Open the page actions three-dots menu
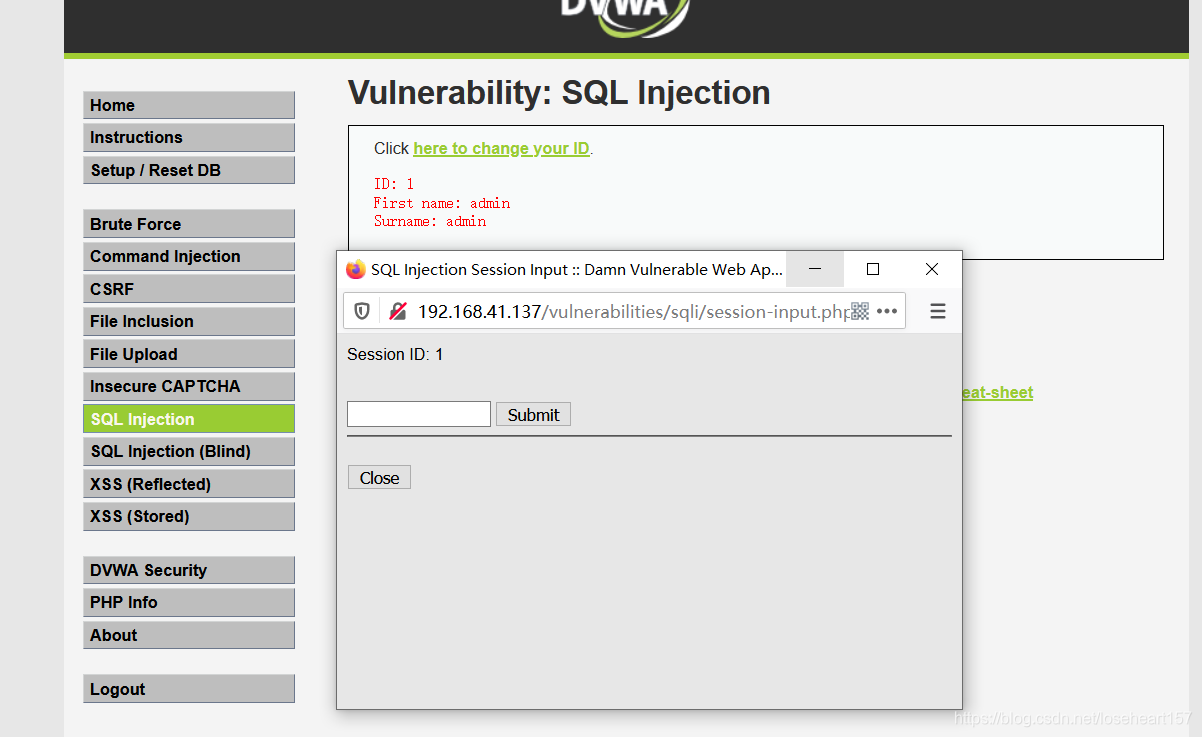Viewport: 1202px width, 737px height. coord(887,311)
